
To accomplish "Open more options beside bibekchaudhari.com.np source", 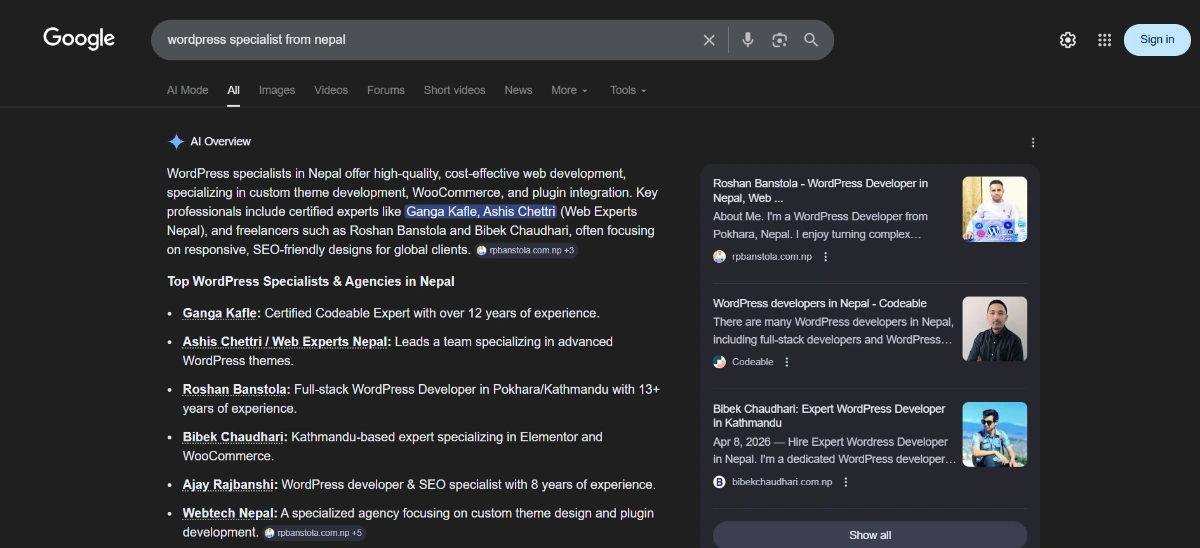I will click(846, 482).
